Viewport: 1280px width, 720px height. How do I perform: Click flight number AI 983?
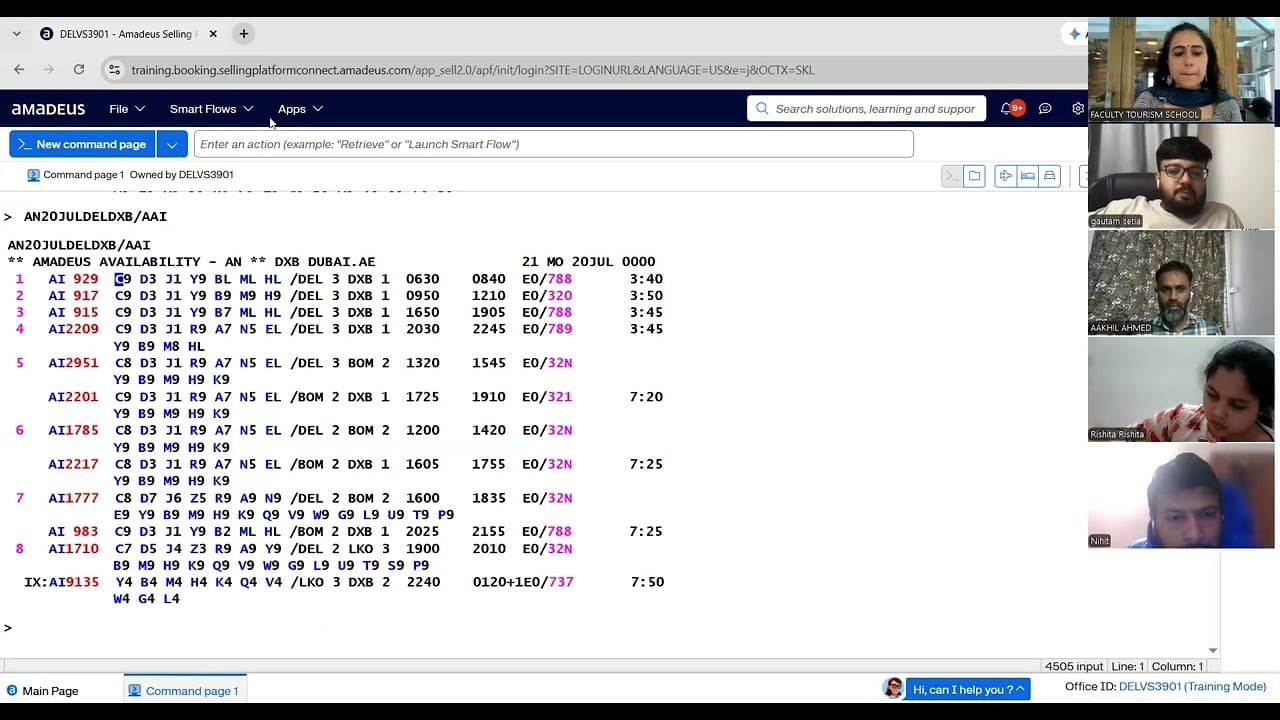pos(73,531)
